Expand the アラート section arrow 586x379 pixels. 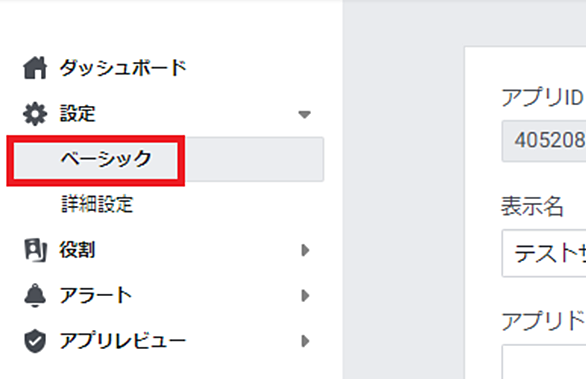305,296
